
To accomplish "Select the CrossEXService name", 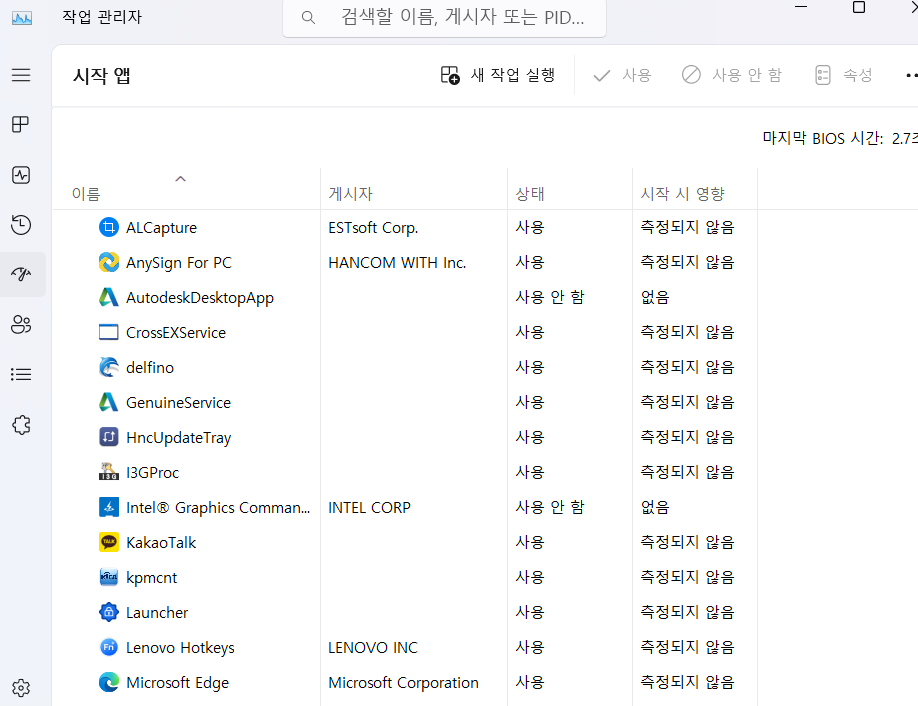I will pyautogui.click(x=176, y=333).
